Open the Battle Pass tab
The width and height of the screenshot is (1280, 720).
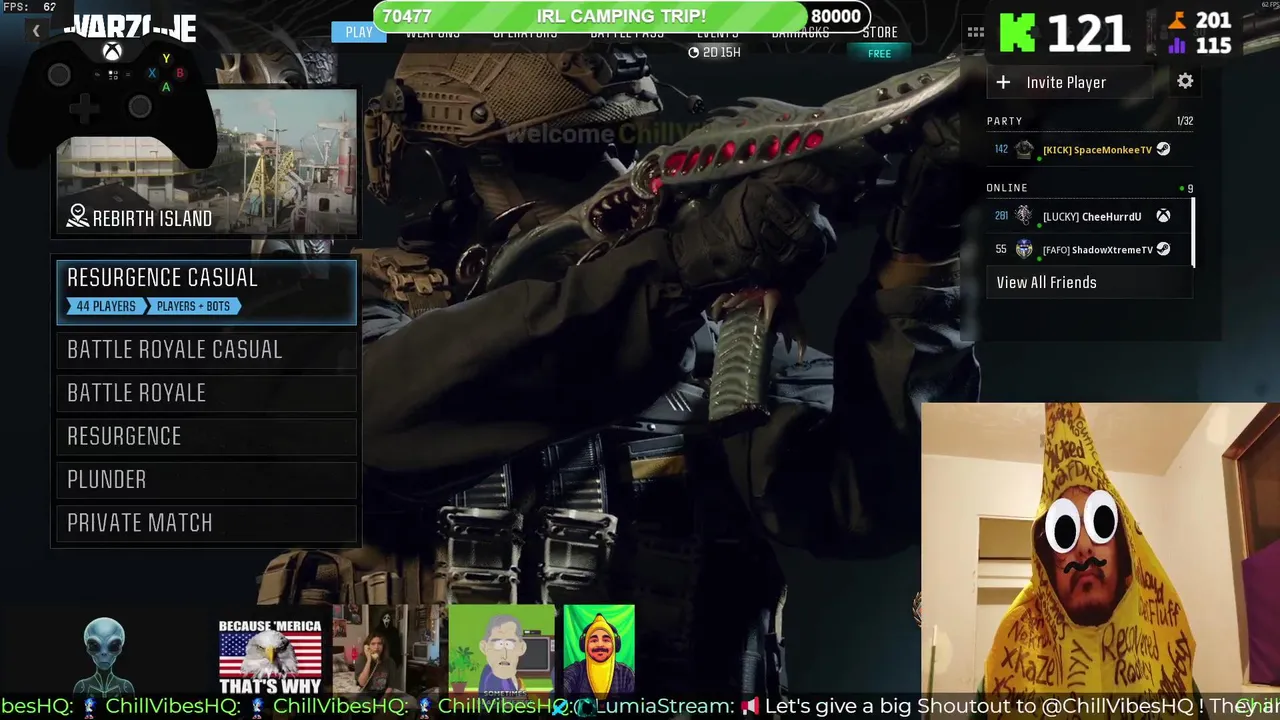click(x=627, y=35)
